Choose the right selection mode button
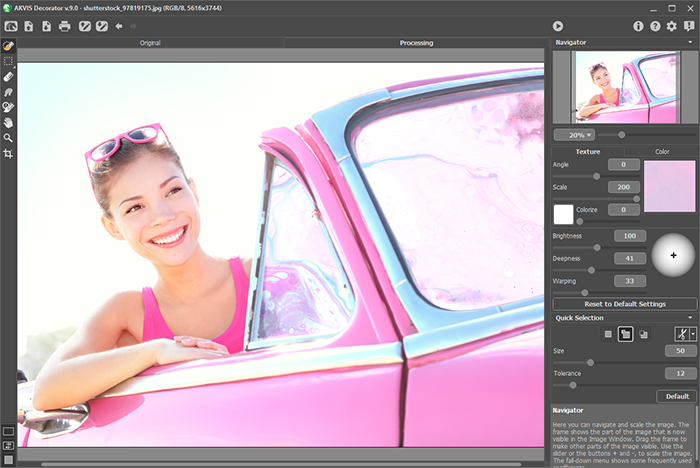This screenshot has height=468, width=700. click(643, 333)
